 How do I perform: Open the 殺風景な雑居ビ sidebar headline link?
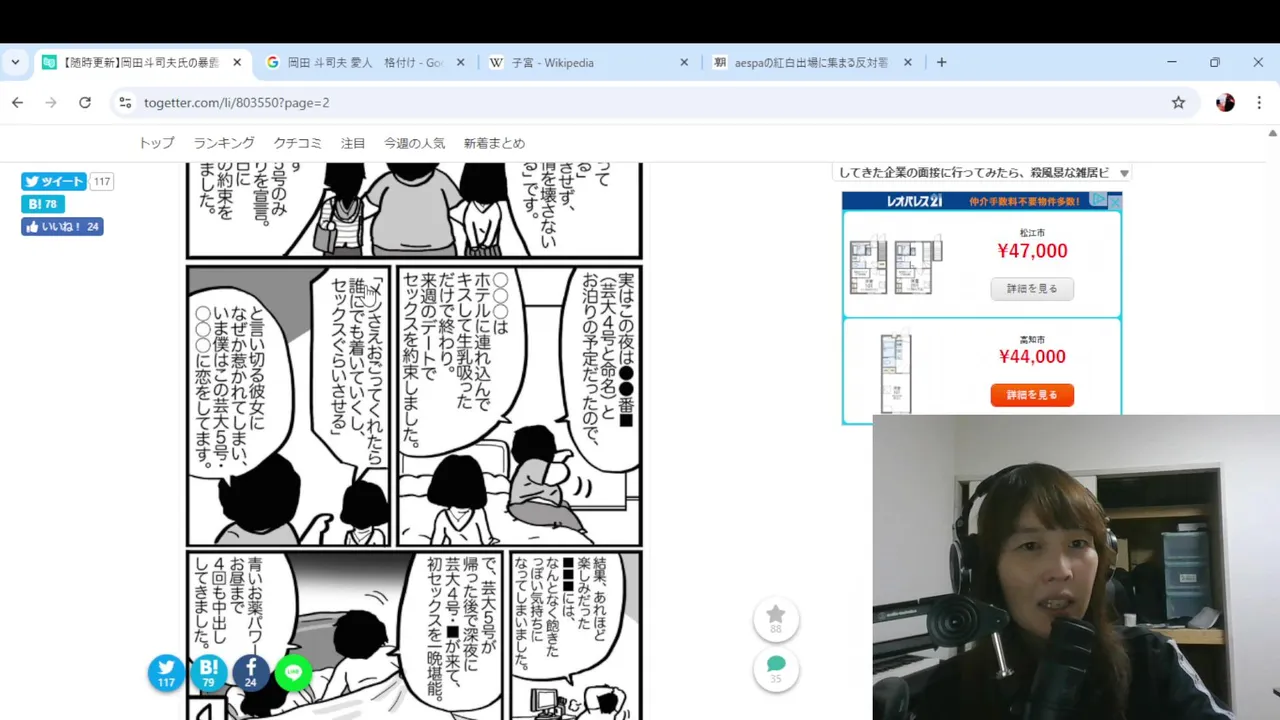[974, 172]
